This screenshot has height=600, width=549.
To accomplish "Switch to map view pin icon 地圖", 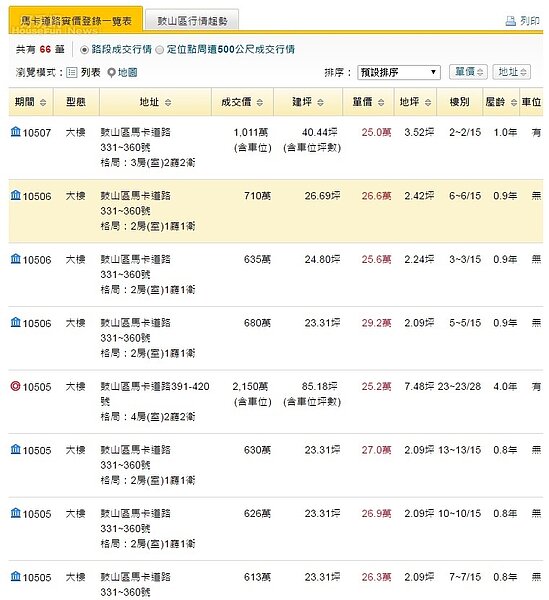I will 111,73.
